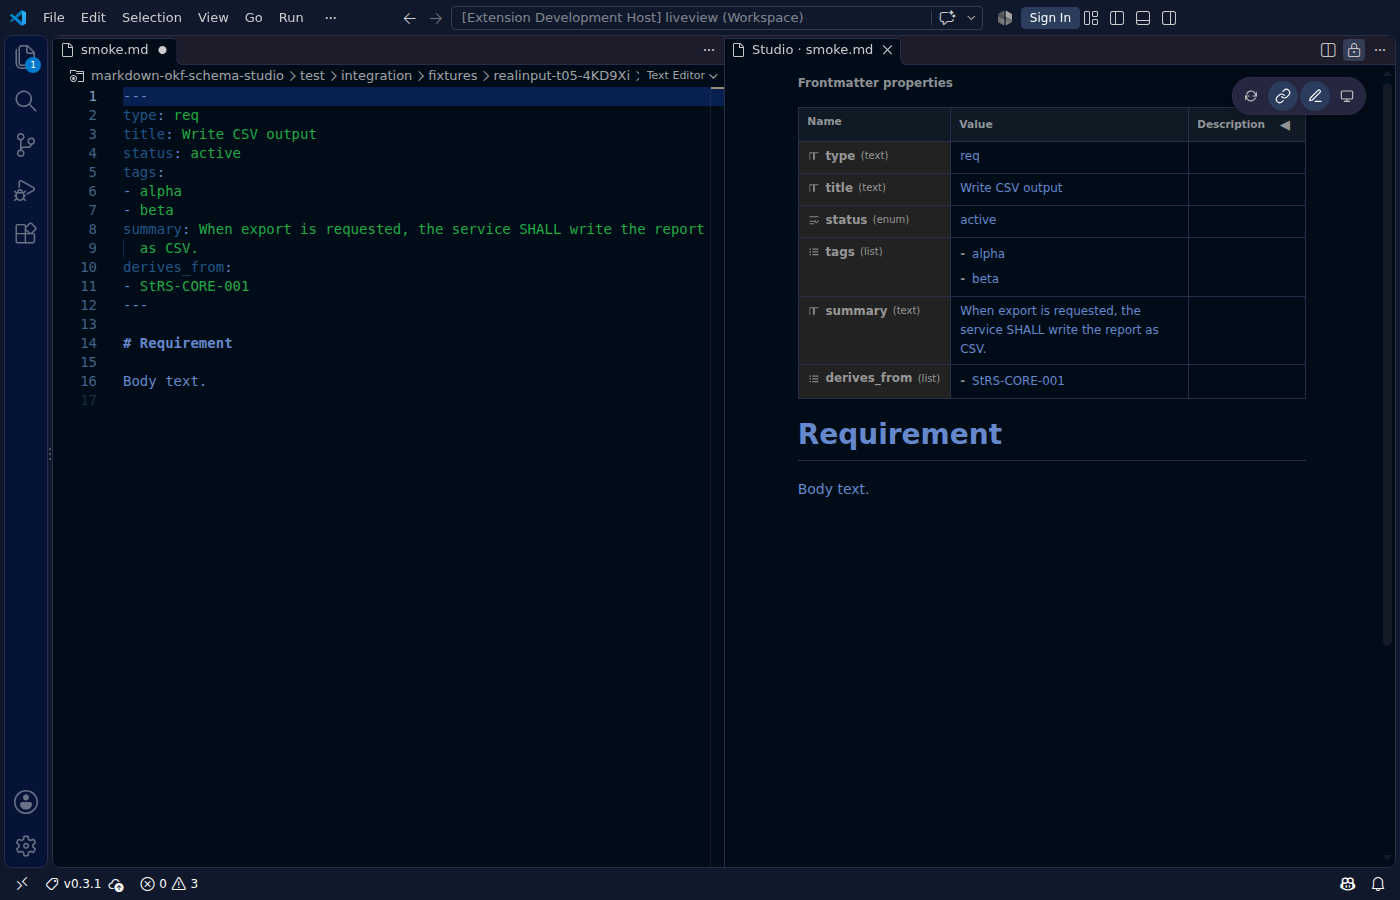This screenshot has width=1400, height=900.
Task: Open the Accounts menu icon
Action: pos(26,802)
